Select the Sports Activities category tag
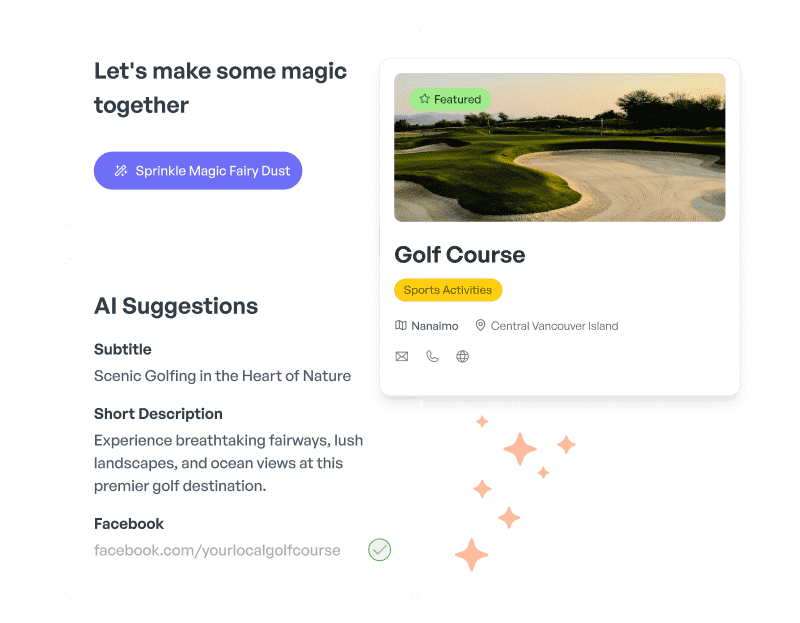 448,290
